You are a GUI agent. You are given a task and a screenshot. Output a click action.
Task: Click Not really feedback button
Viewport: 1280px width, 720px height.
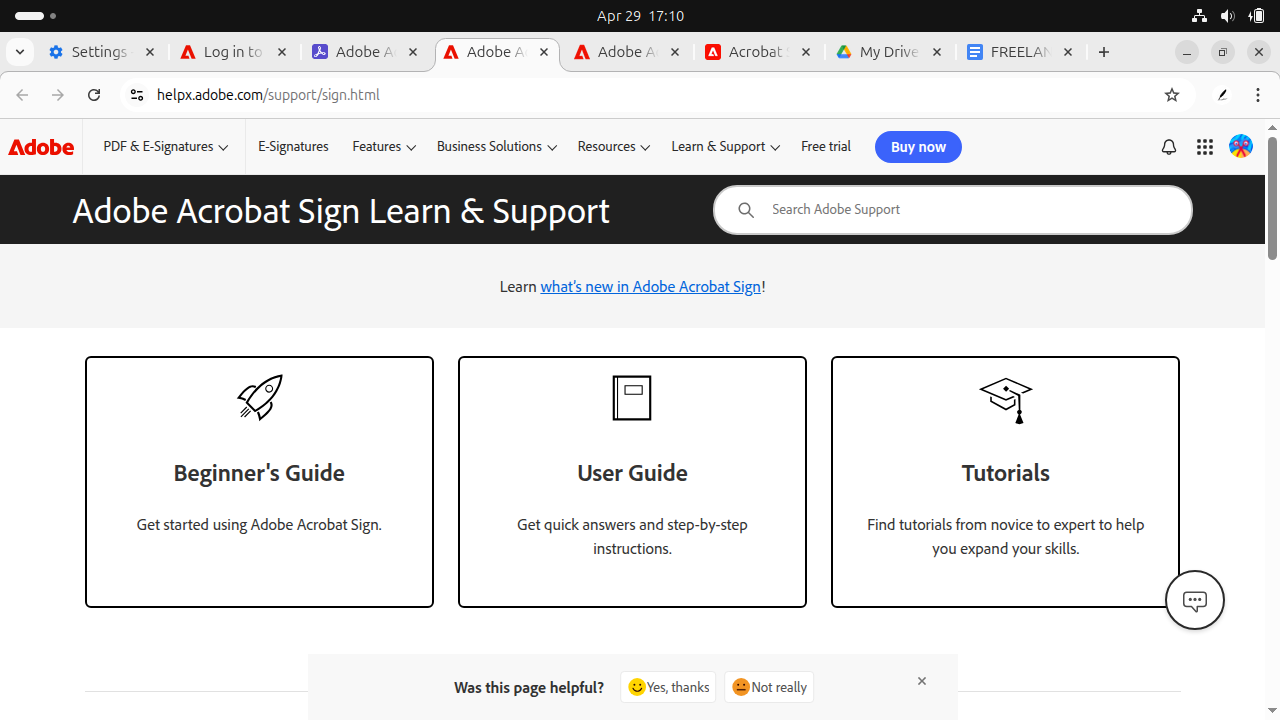pos(769,687)
